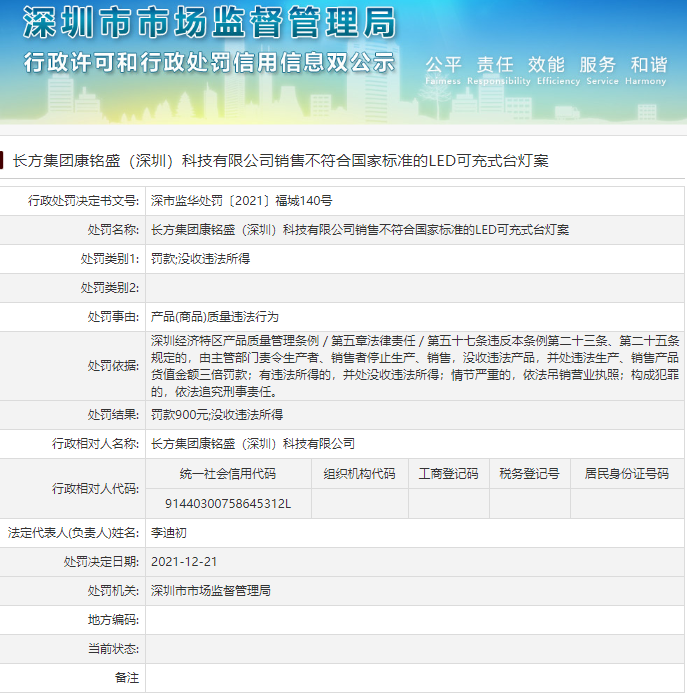Click the 税务登记号 column header
Image resolution: width=687 pixels, height=695 pixels.
click(529, 474)
